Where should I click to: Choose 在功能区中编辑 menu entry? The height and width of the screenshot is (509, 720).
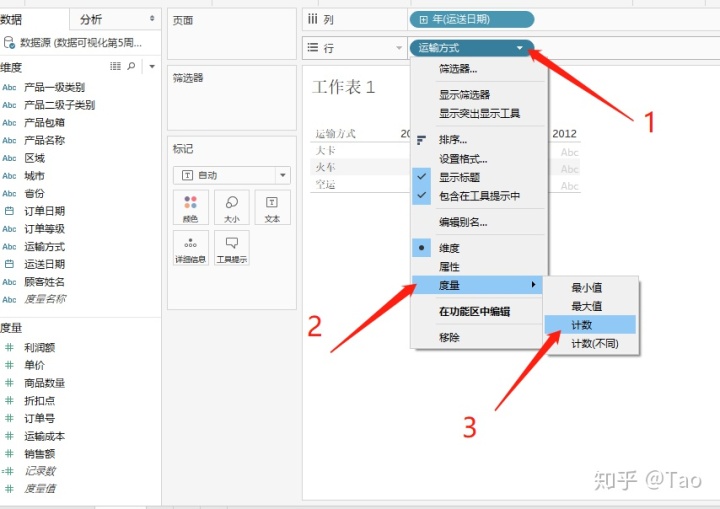(478, 311)
